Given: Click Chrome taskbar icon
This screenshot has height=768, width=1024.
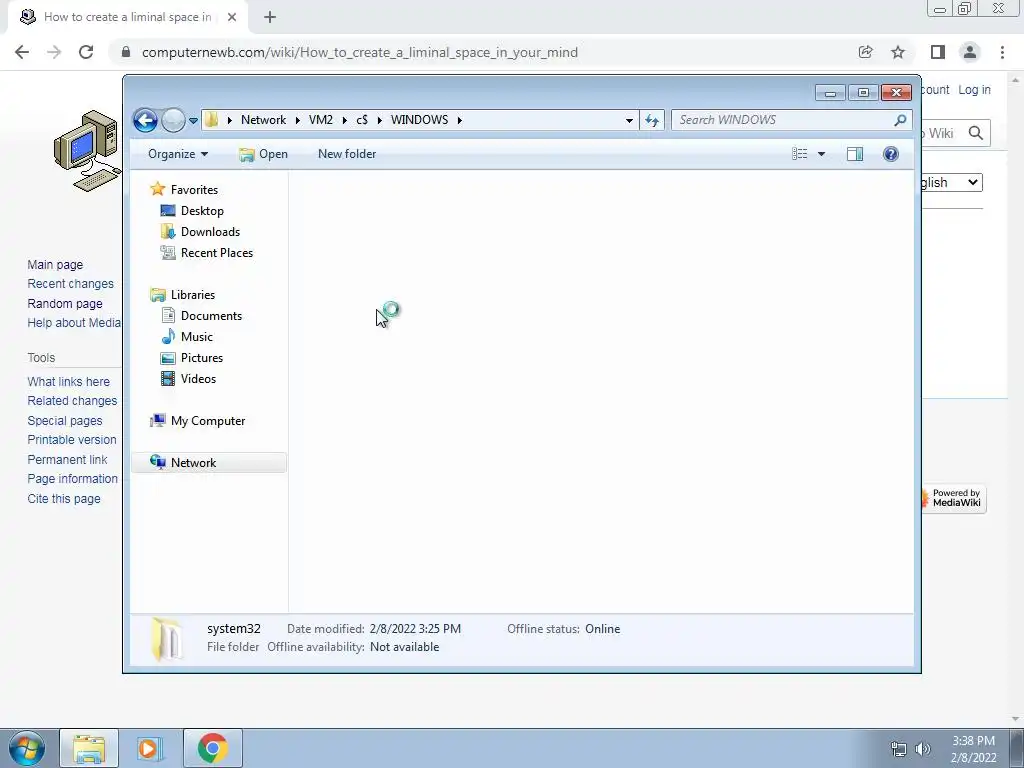Looking at the screenshot, I should coord(212,748).
